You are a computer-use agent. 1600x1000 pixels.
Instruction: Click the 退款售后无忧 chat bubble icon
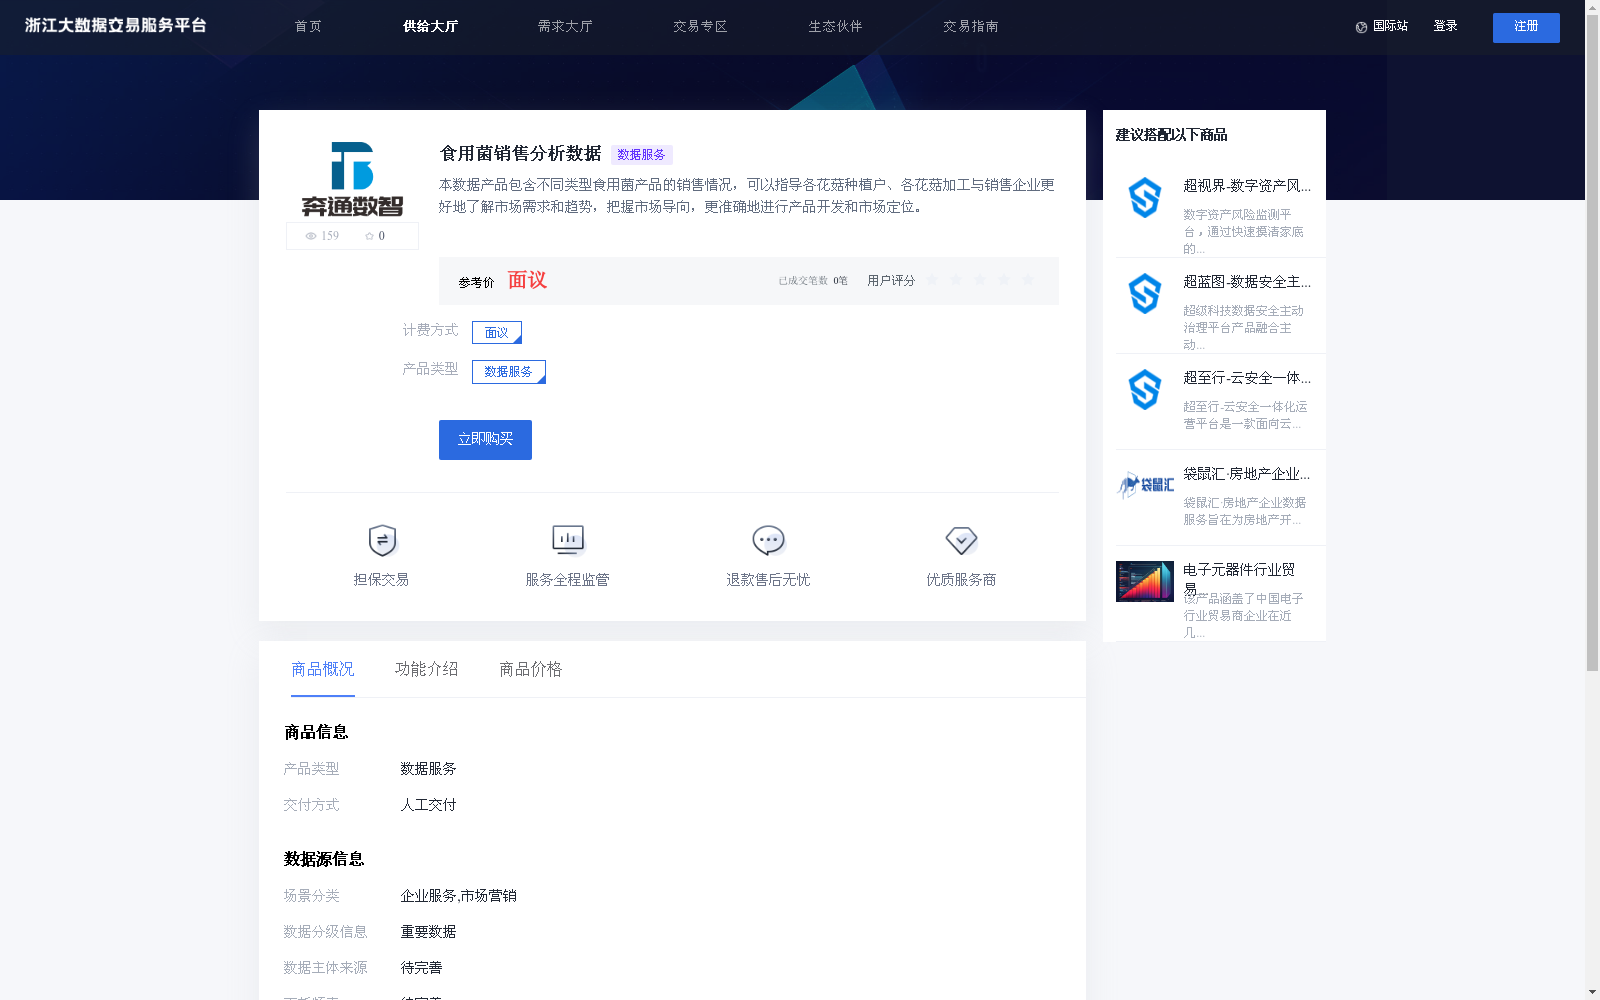768,540
